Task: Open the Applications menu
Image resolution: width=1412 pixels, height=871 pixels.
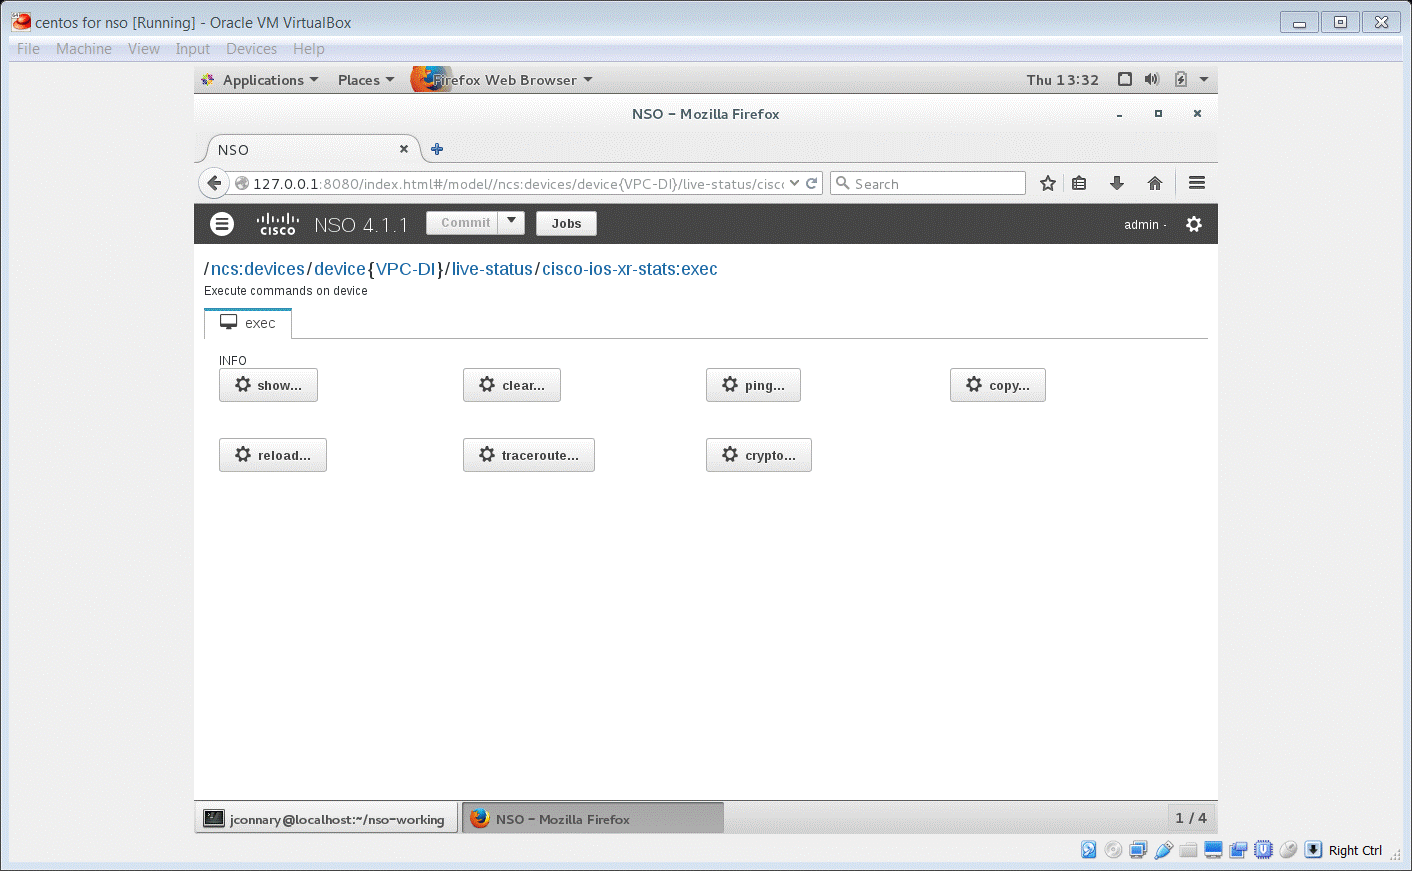Action: (x=270, y=80)
